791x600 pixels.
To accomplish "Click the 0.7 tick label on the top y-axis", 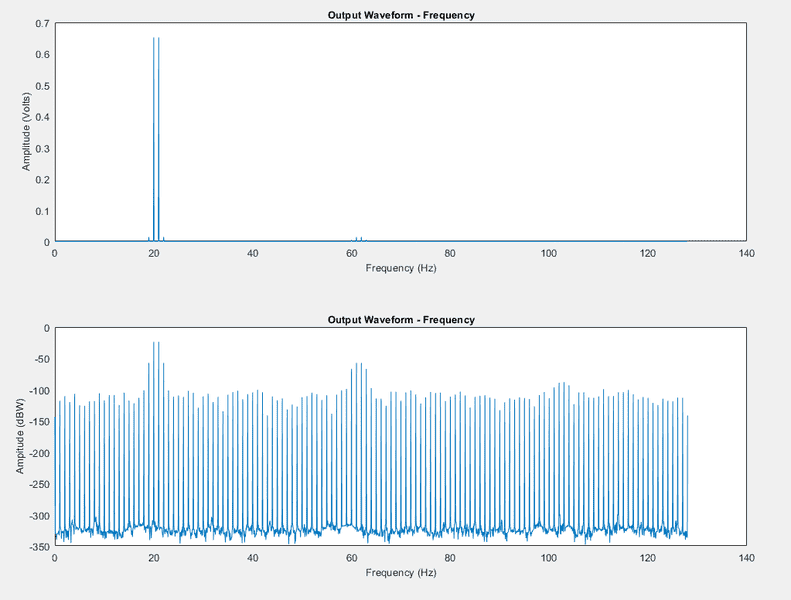I will click(43, 24).
